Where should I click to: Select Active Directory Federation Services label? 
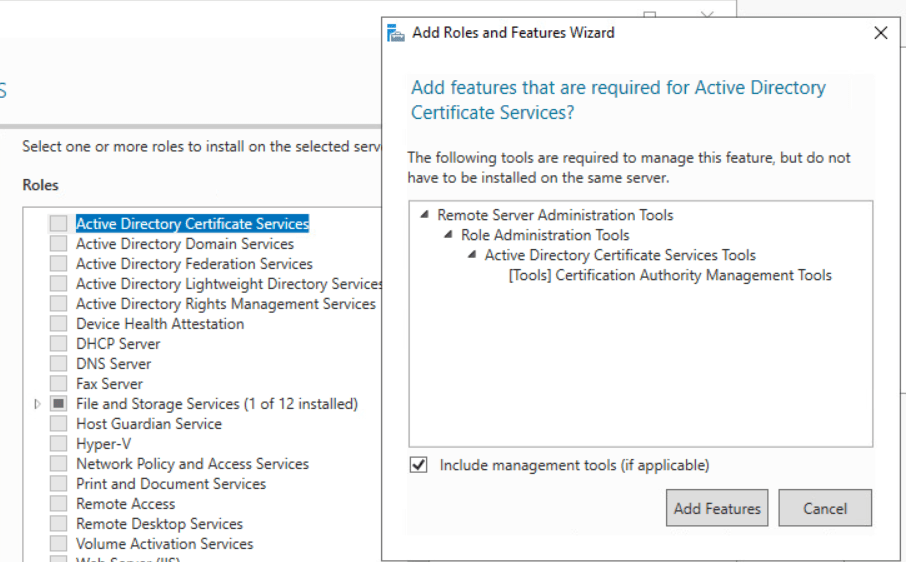point(194,264)
